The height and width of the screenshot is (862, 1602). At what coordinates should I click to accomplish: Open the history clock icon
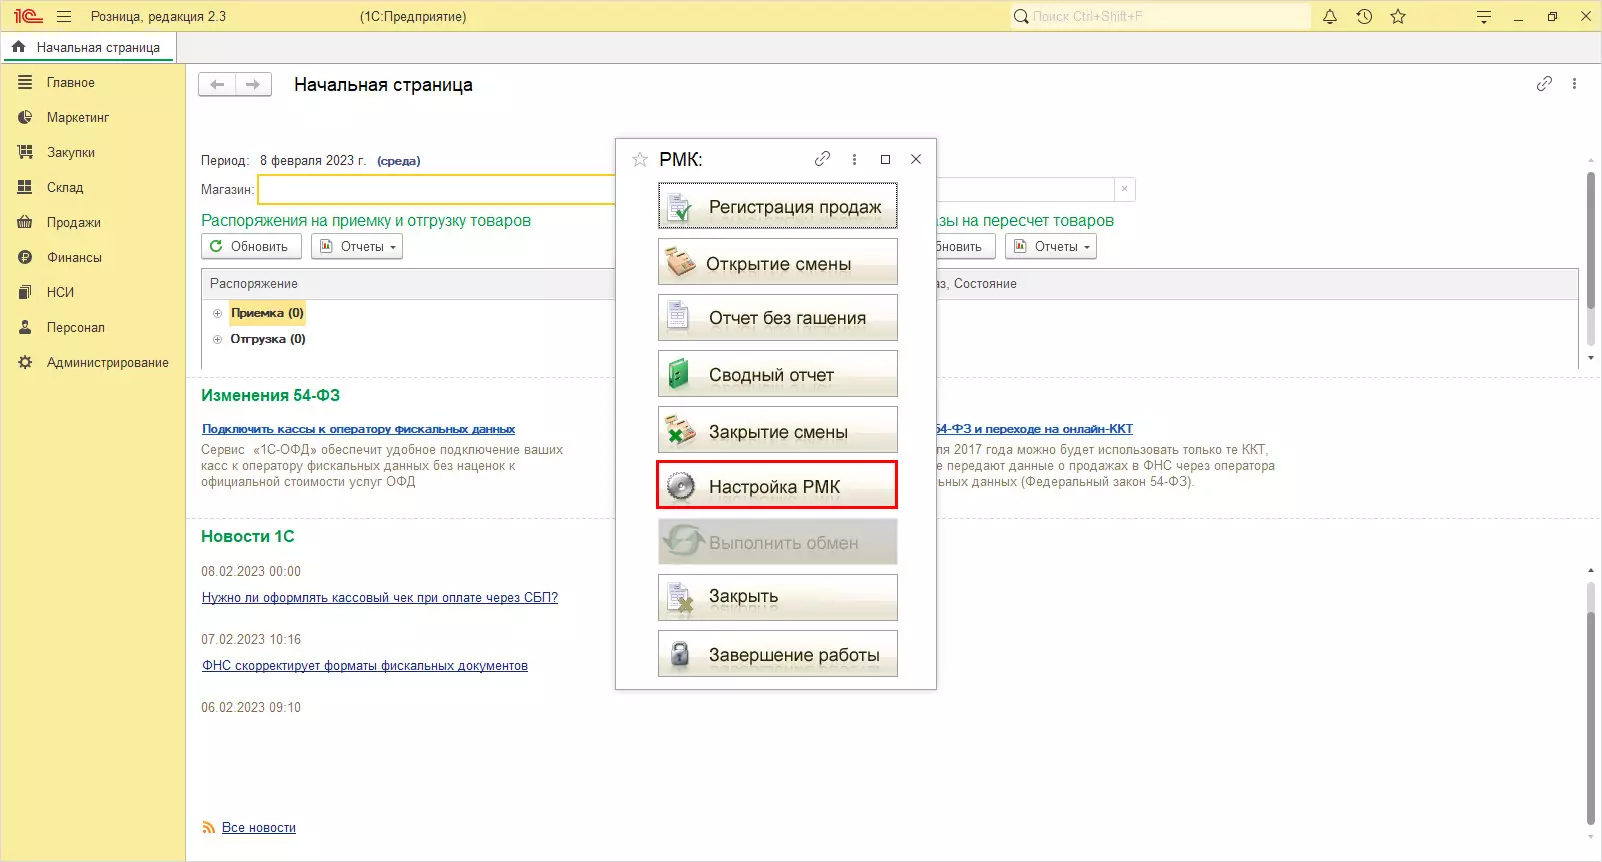[1364, 16]
